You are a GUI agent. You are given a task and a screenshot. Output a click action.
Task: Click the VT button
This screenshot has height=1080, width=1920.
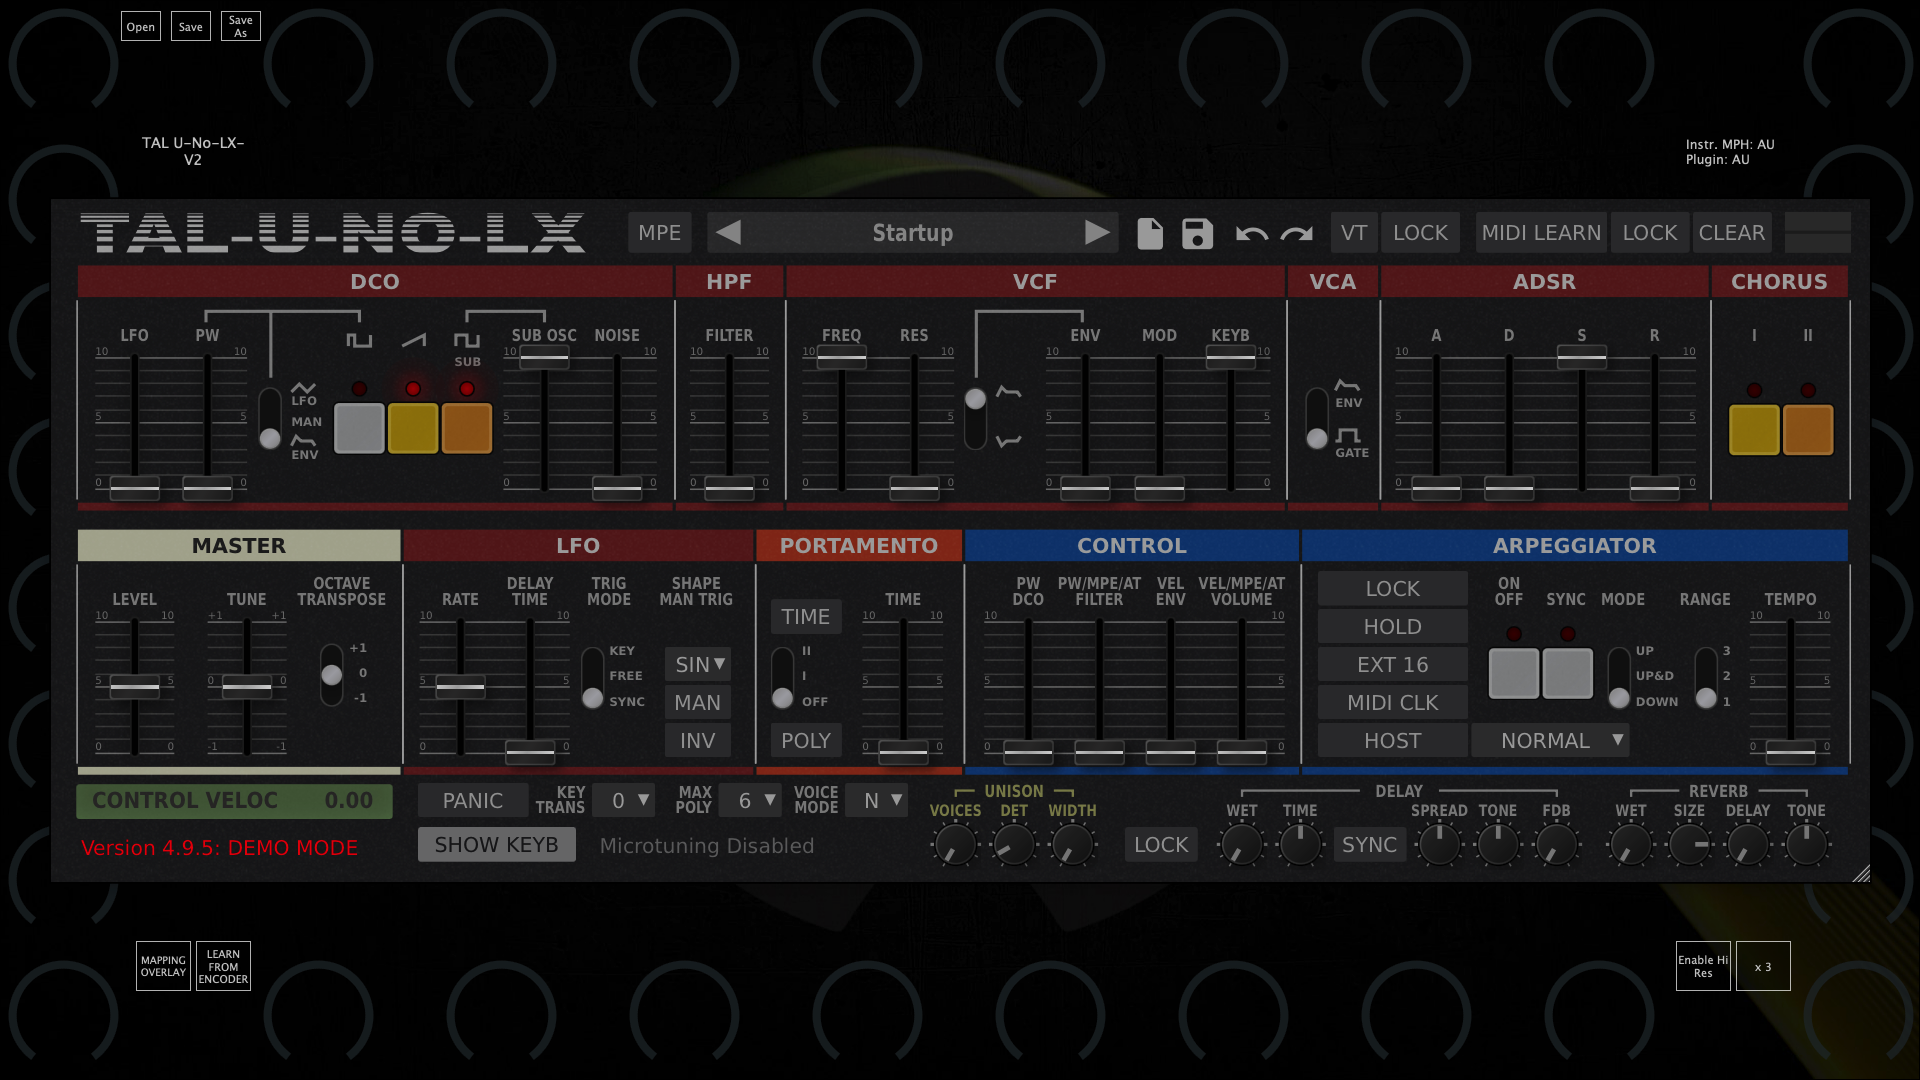1354,233
